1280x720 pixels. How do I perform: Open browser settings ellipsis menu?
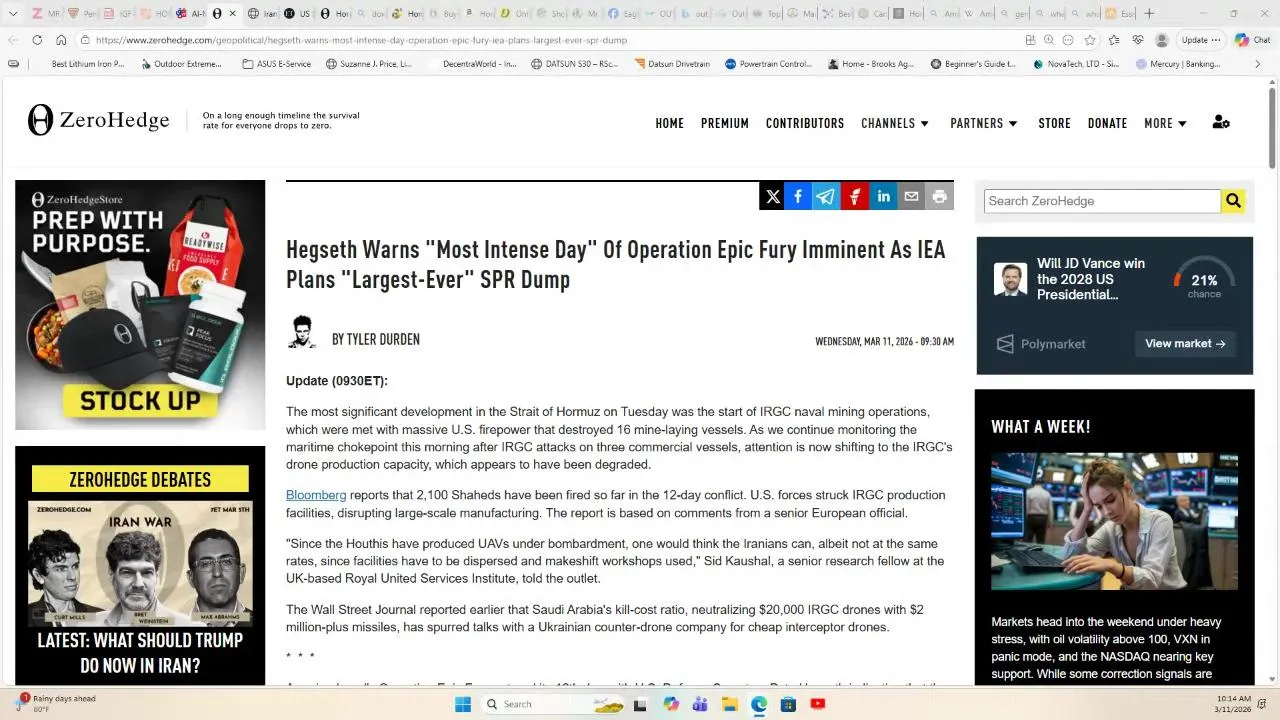[1216, 40]
